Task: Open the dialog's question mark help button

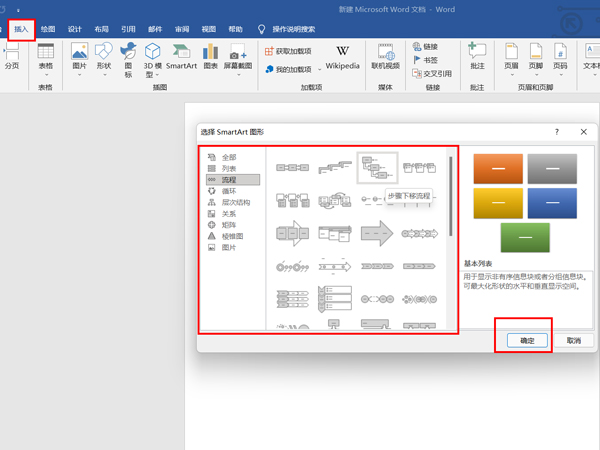Action: click(x=557, y=132)
